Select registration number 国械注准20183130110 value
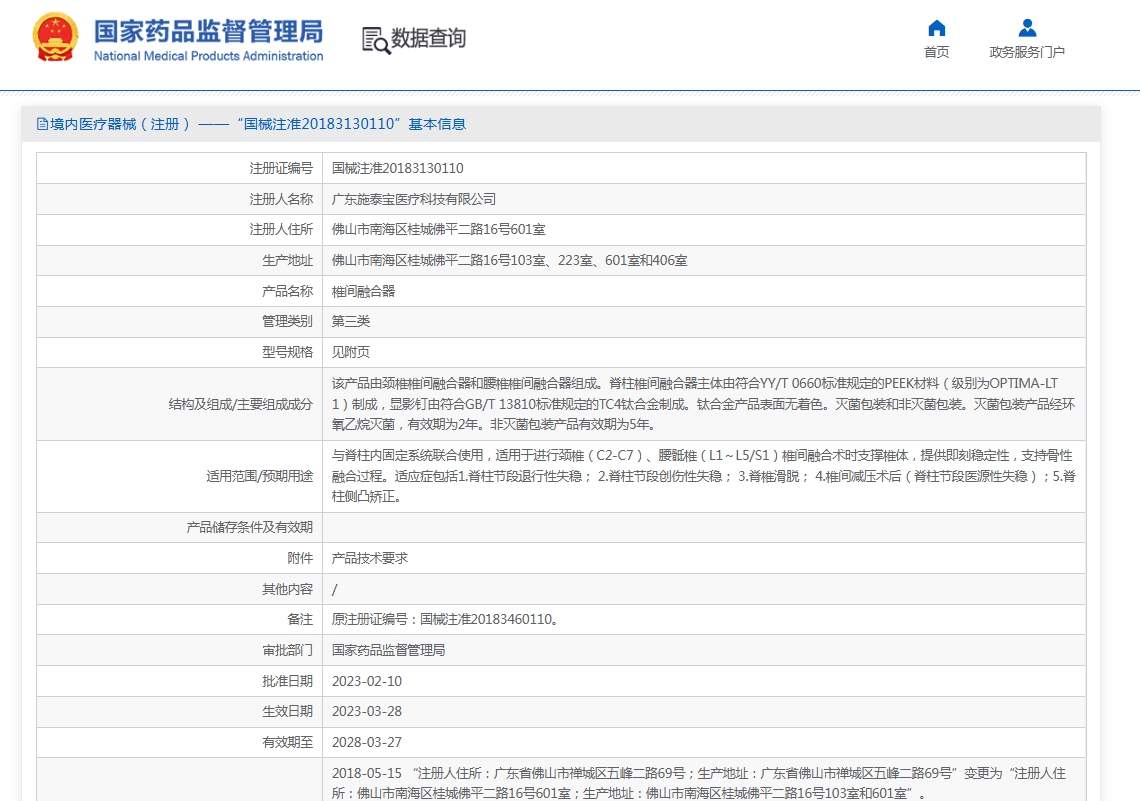 click(x=397, y=169)
